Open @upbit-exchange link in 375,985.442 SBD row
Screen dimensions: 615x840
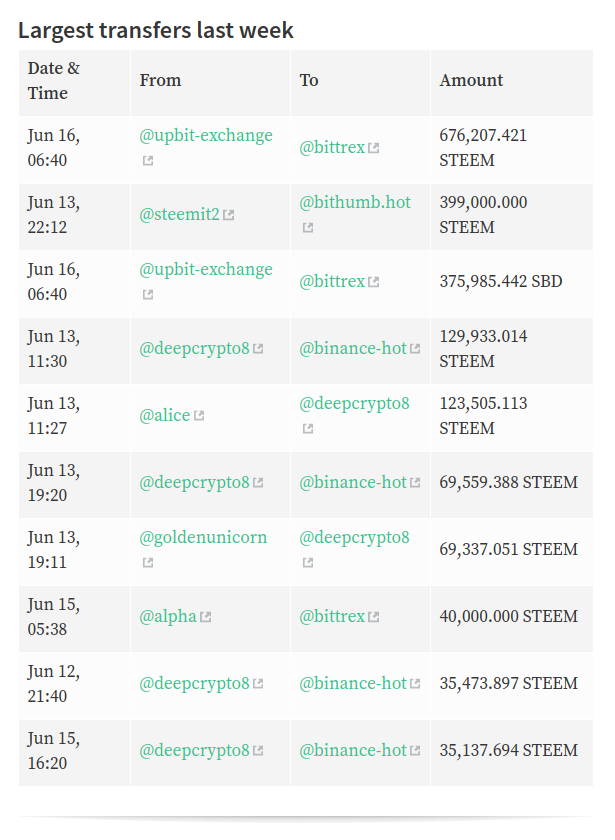tap(206, 269)
